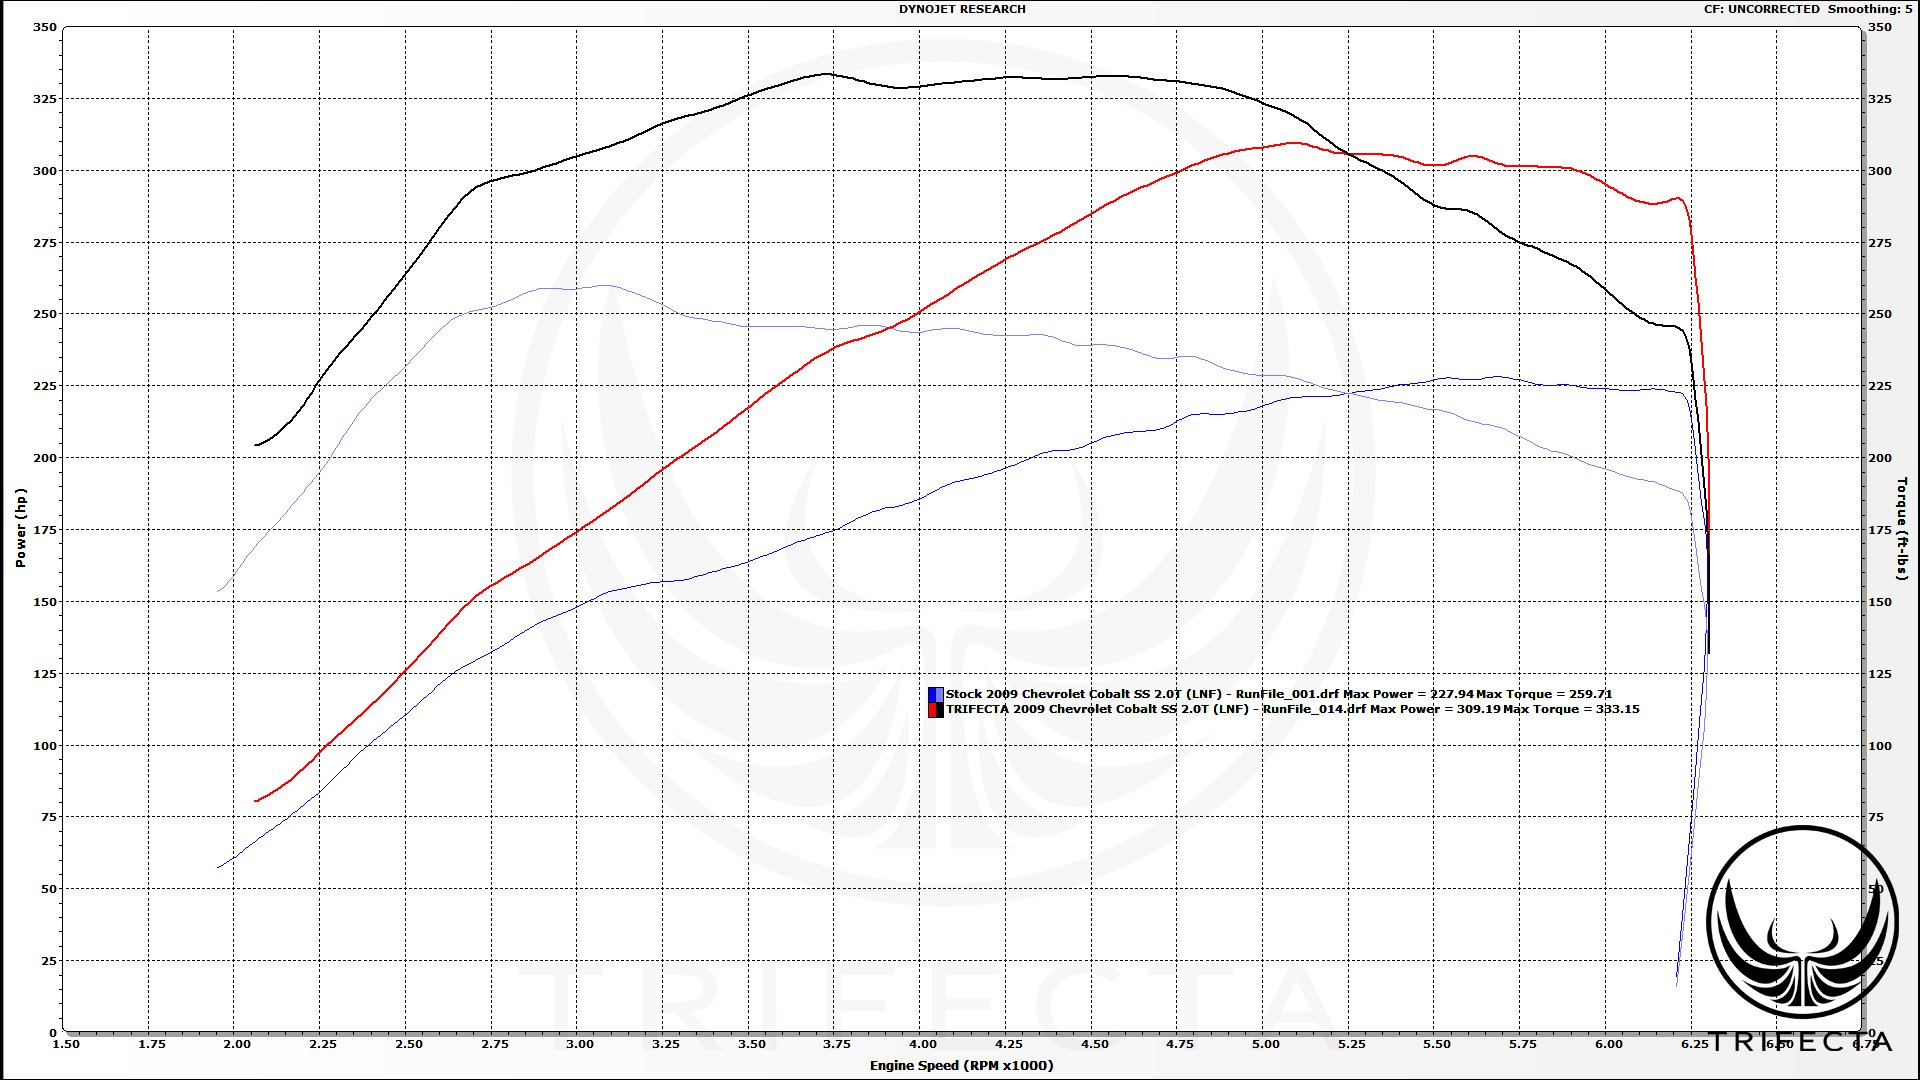Click the 325 tick on right torque axis

pyautogui.click(x=1879, y=99)
